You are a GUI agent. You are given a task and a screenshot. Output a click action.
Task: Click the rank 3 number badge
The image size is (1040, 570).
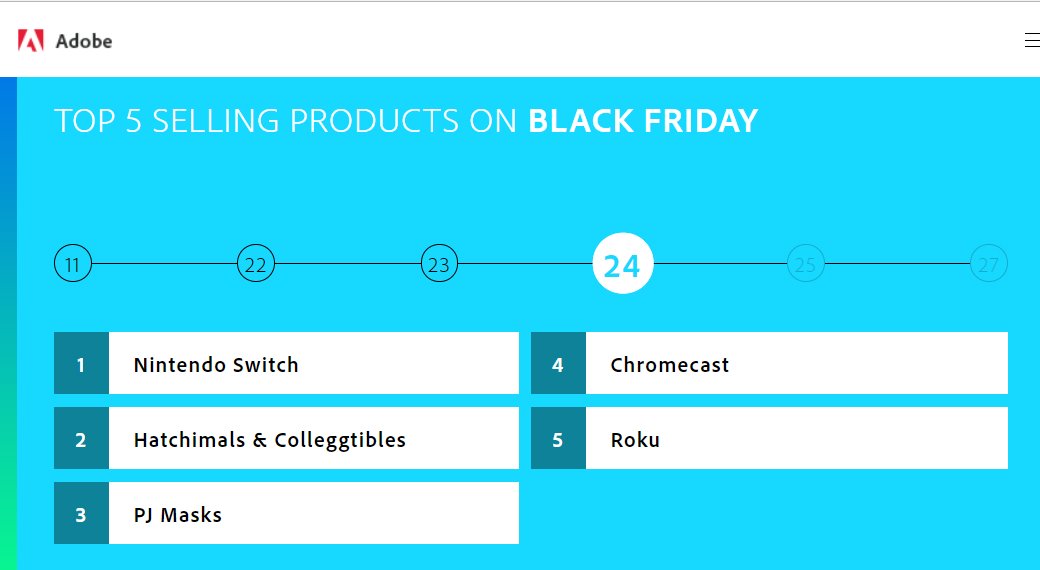(x=81, y=513)
